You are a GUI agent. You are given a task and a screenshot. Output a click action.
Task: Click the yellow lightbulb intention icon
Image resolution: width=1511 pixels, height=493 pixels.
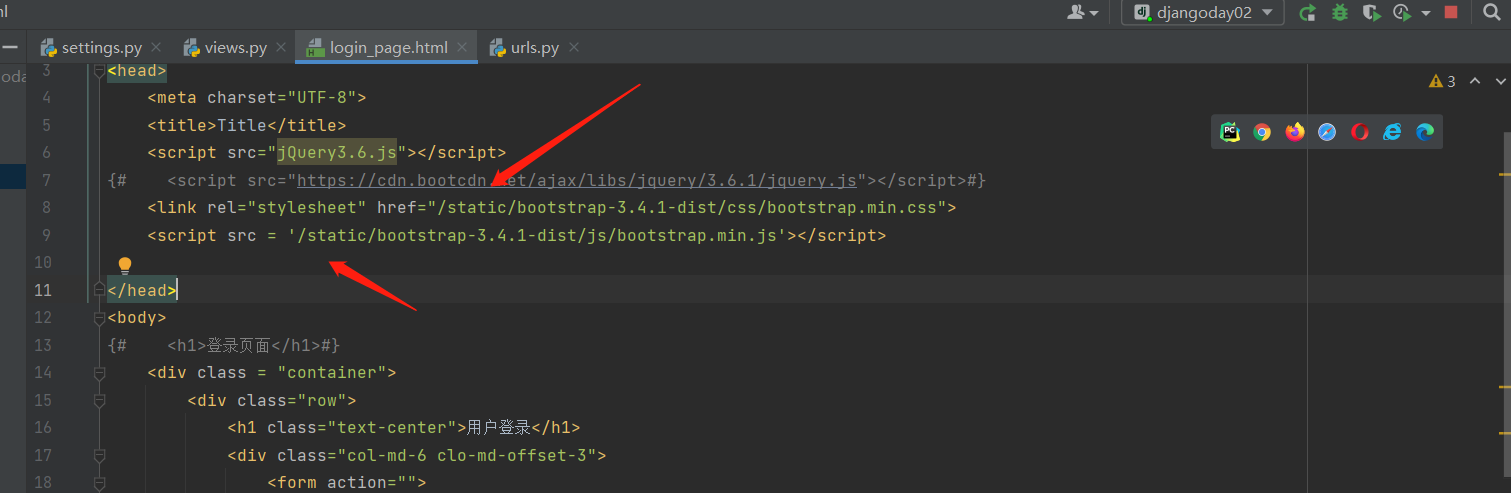pos(125,265)
